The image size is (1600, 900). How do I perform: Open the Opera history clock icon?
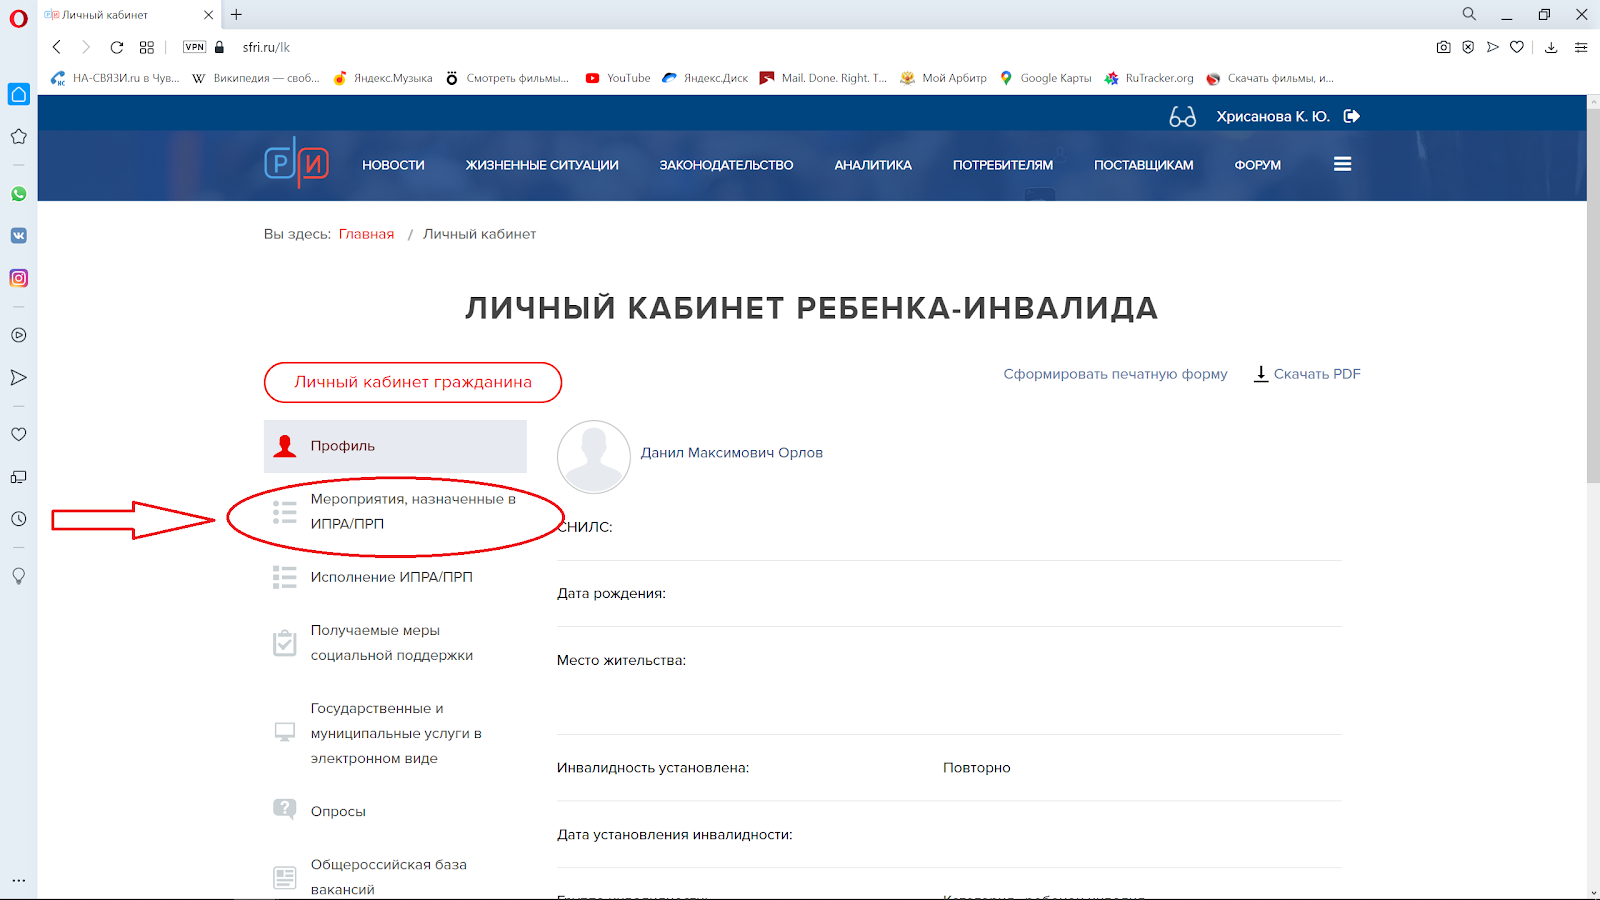click(18, 519)
